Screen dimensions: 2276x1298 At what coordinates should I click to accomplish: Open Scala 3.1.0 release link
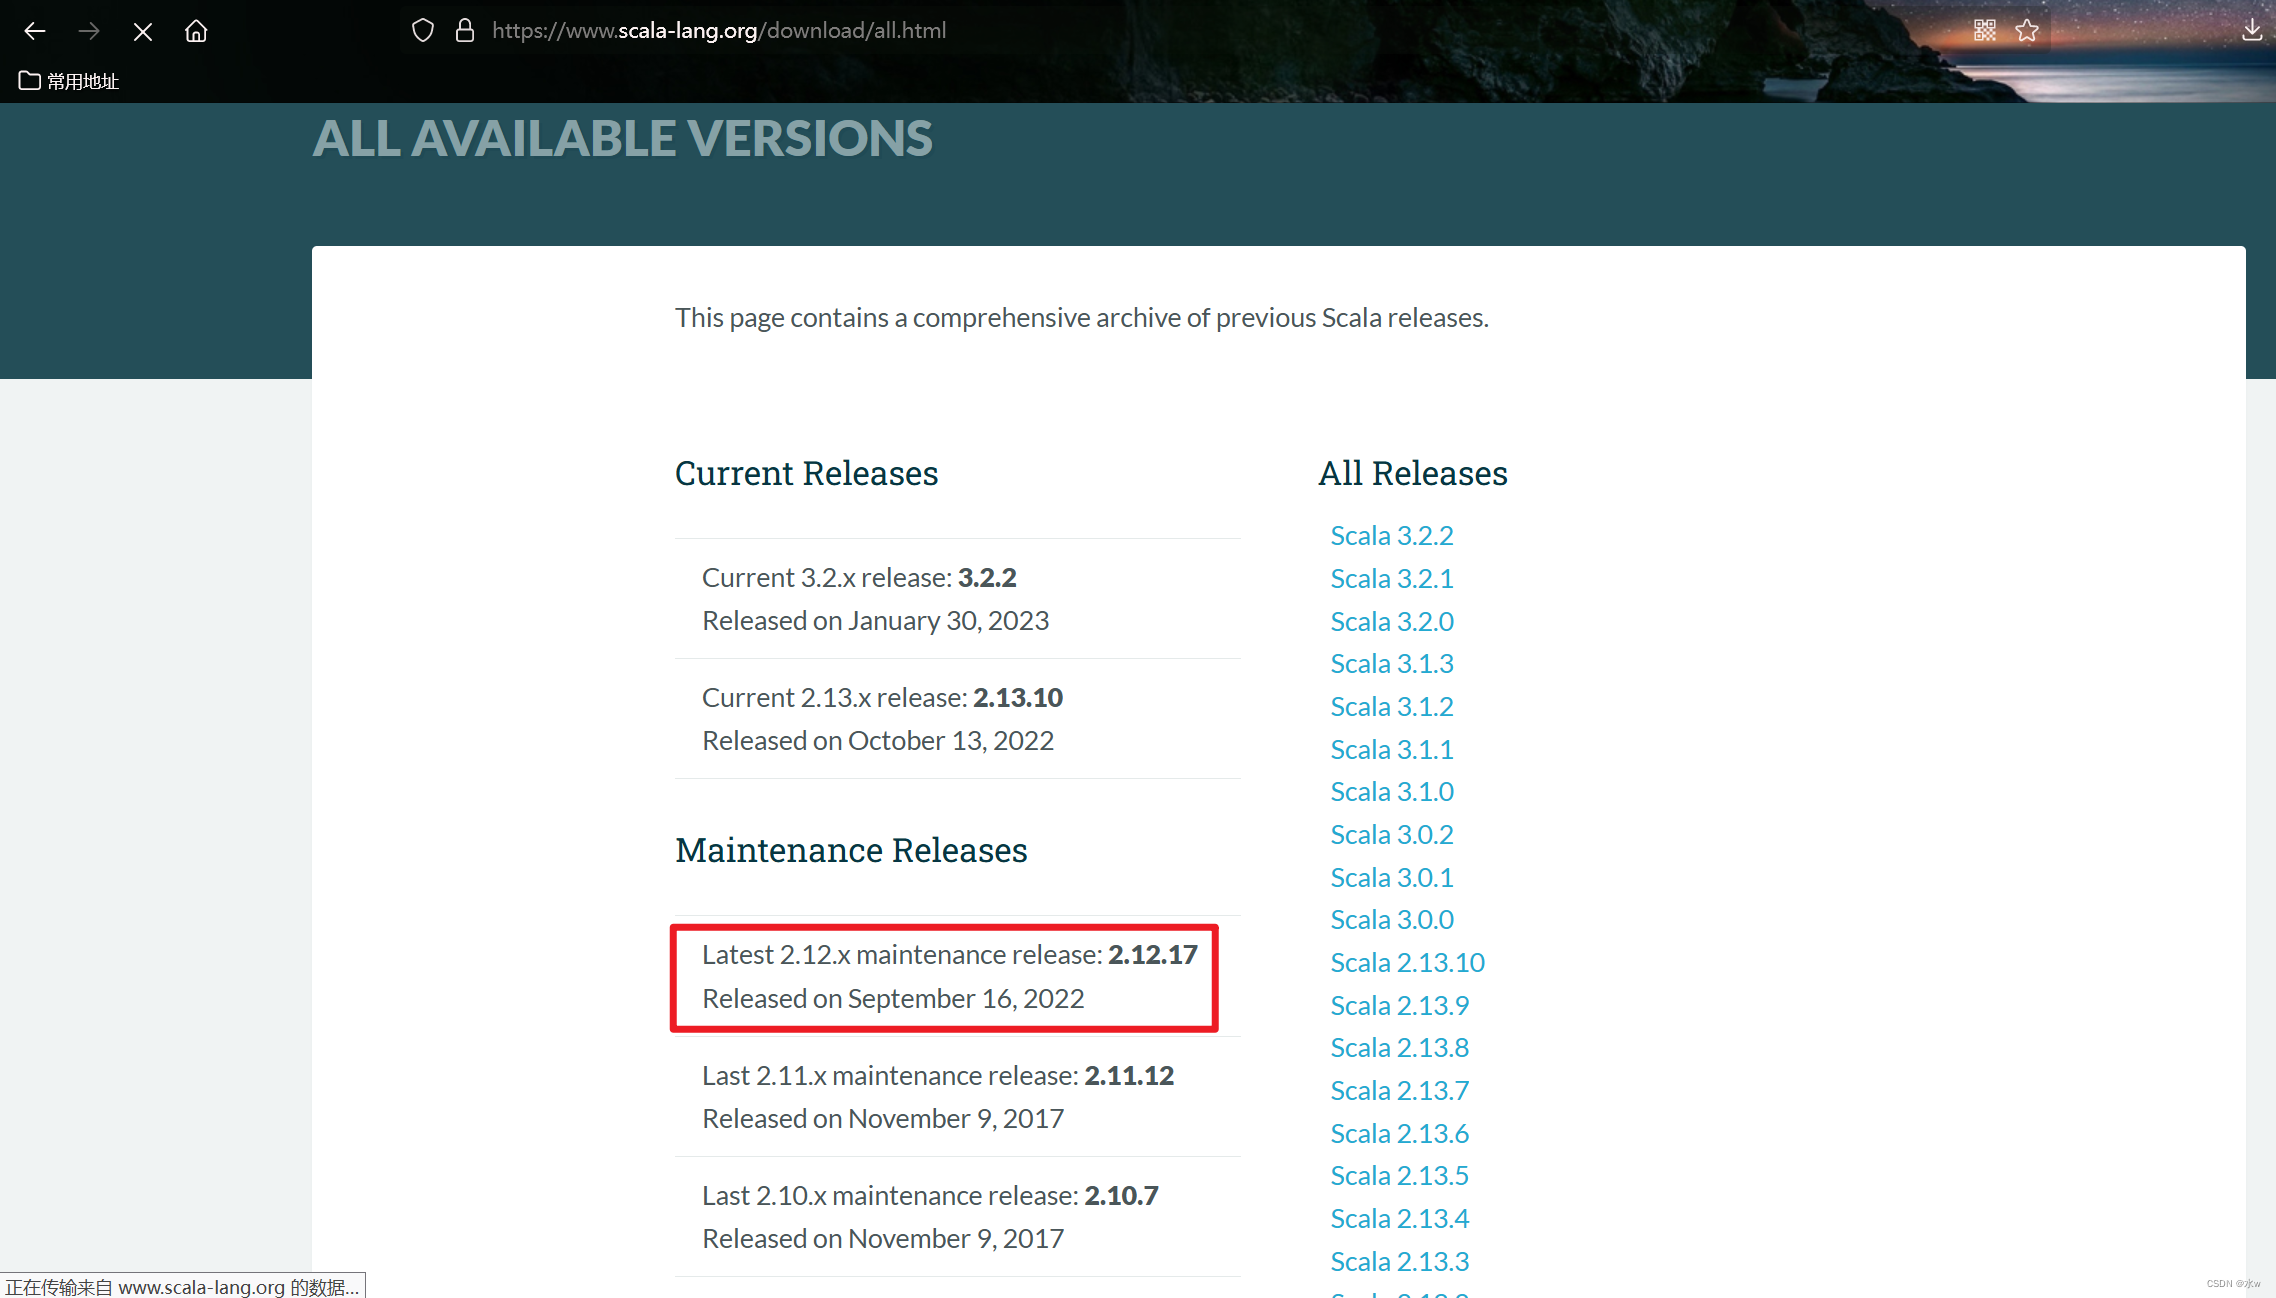(1391, 792)
